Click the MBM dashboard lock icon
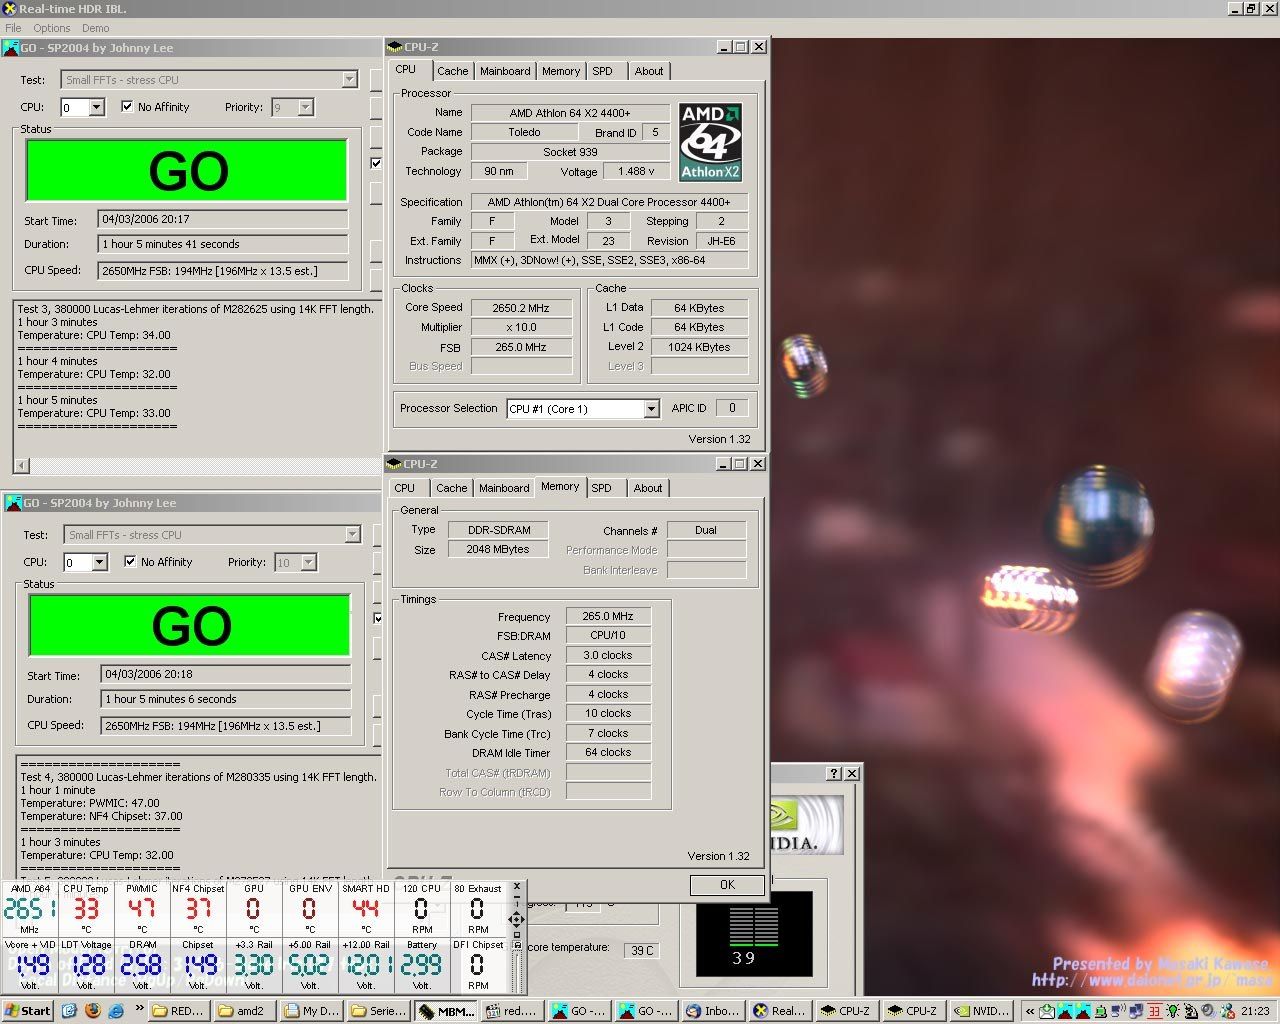The image size is (1280, 1024). coord(517,945)
